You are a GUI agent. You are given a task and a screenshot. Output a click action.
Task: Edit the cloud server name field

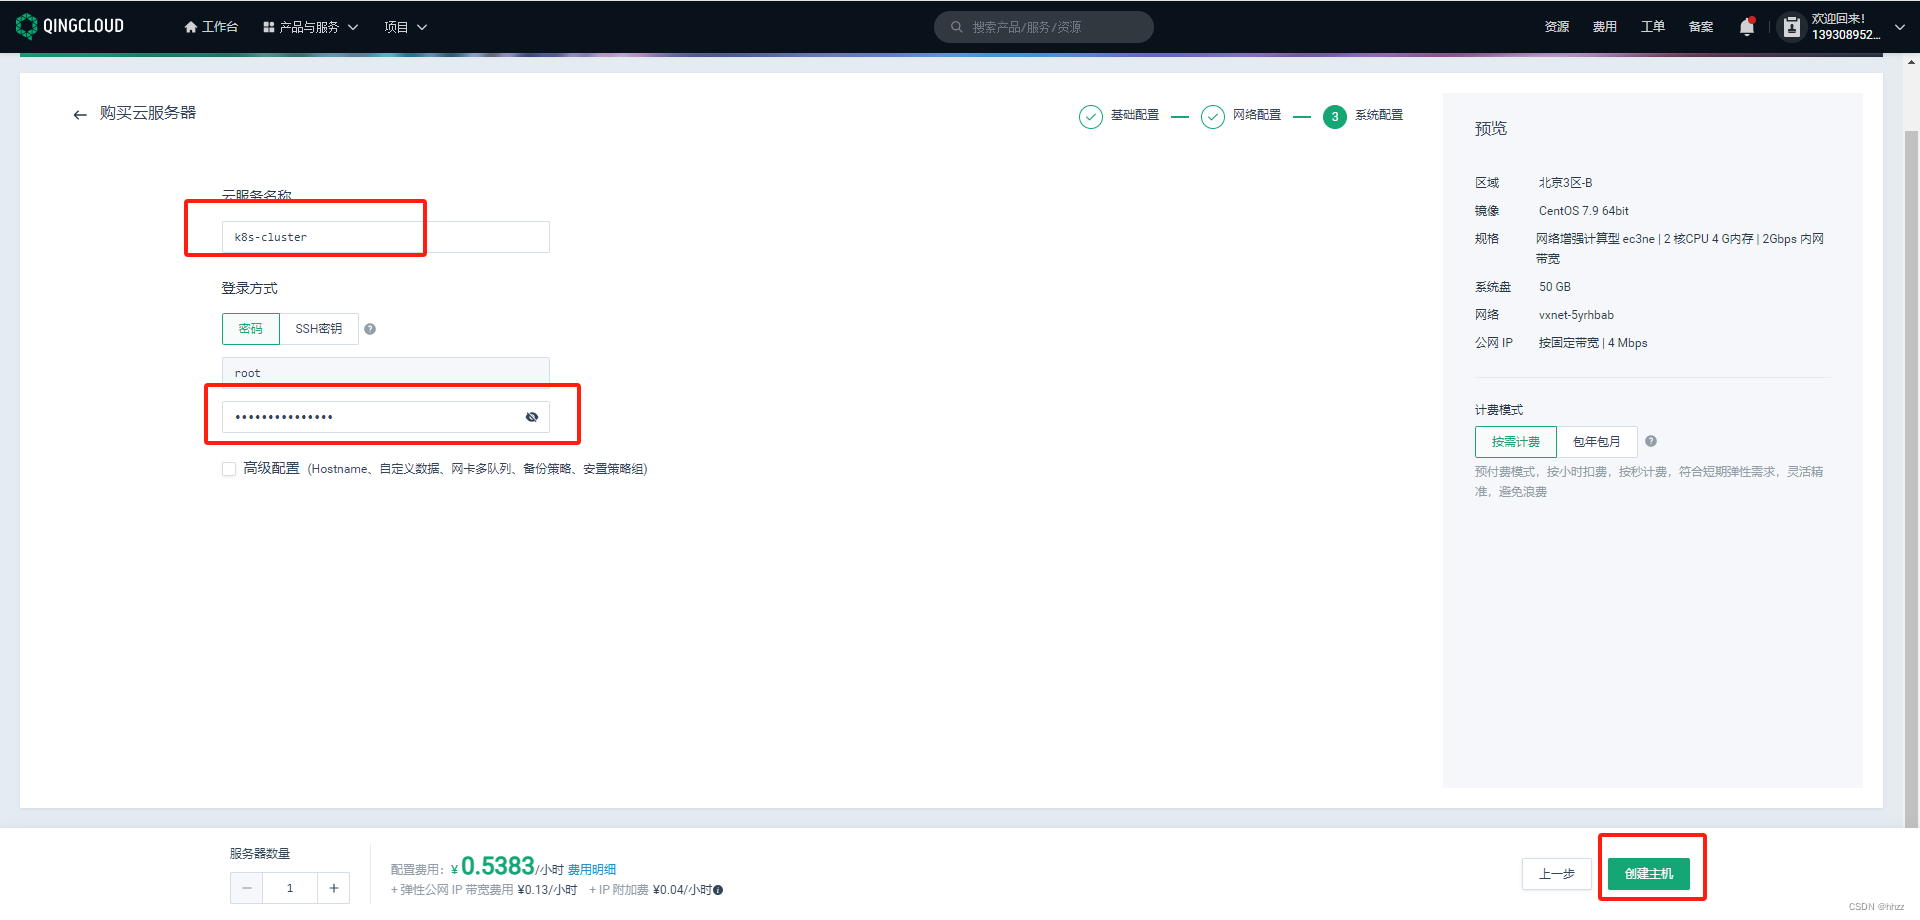(385, 237)
